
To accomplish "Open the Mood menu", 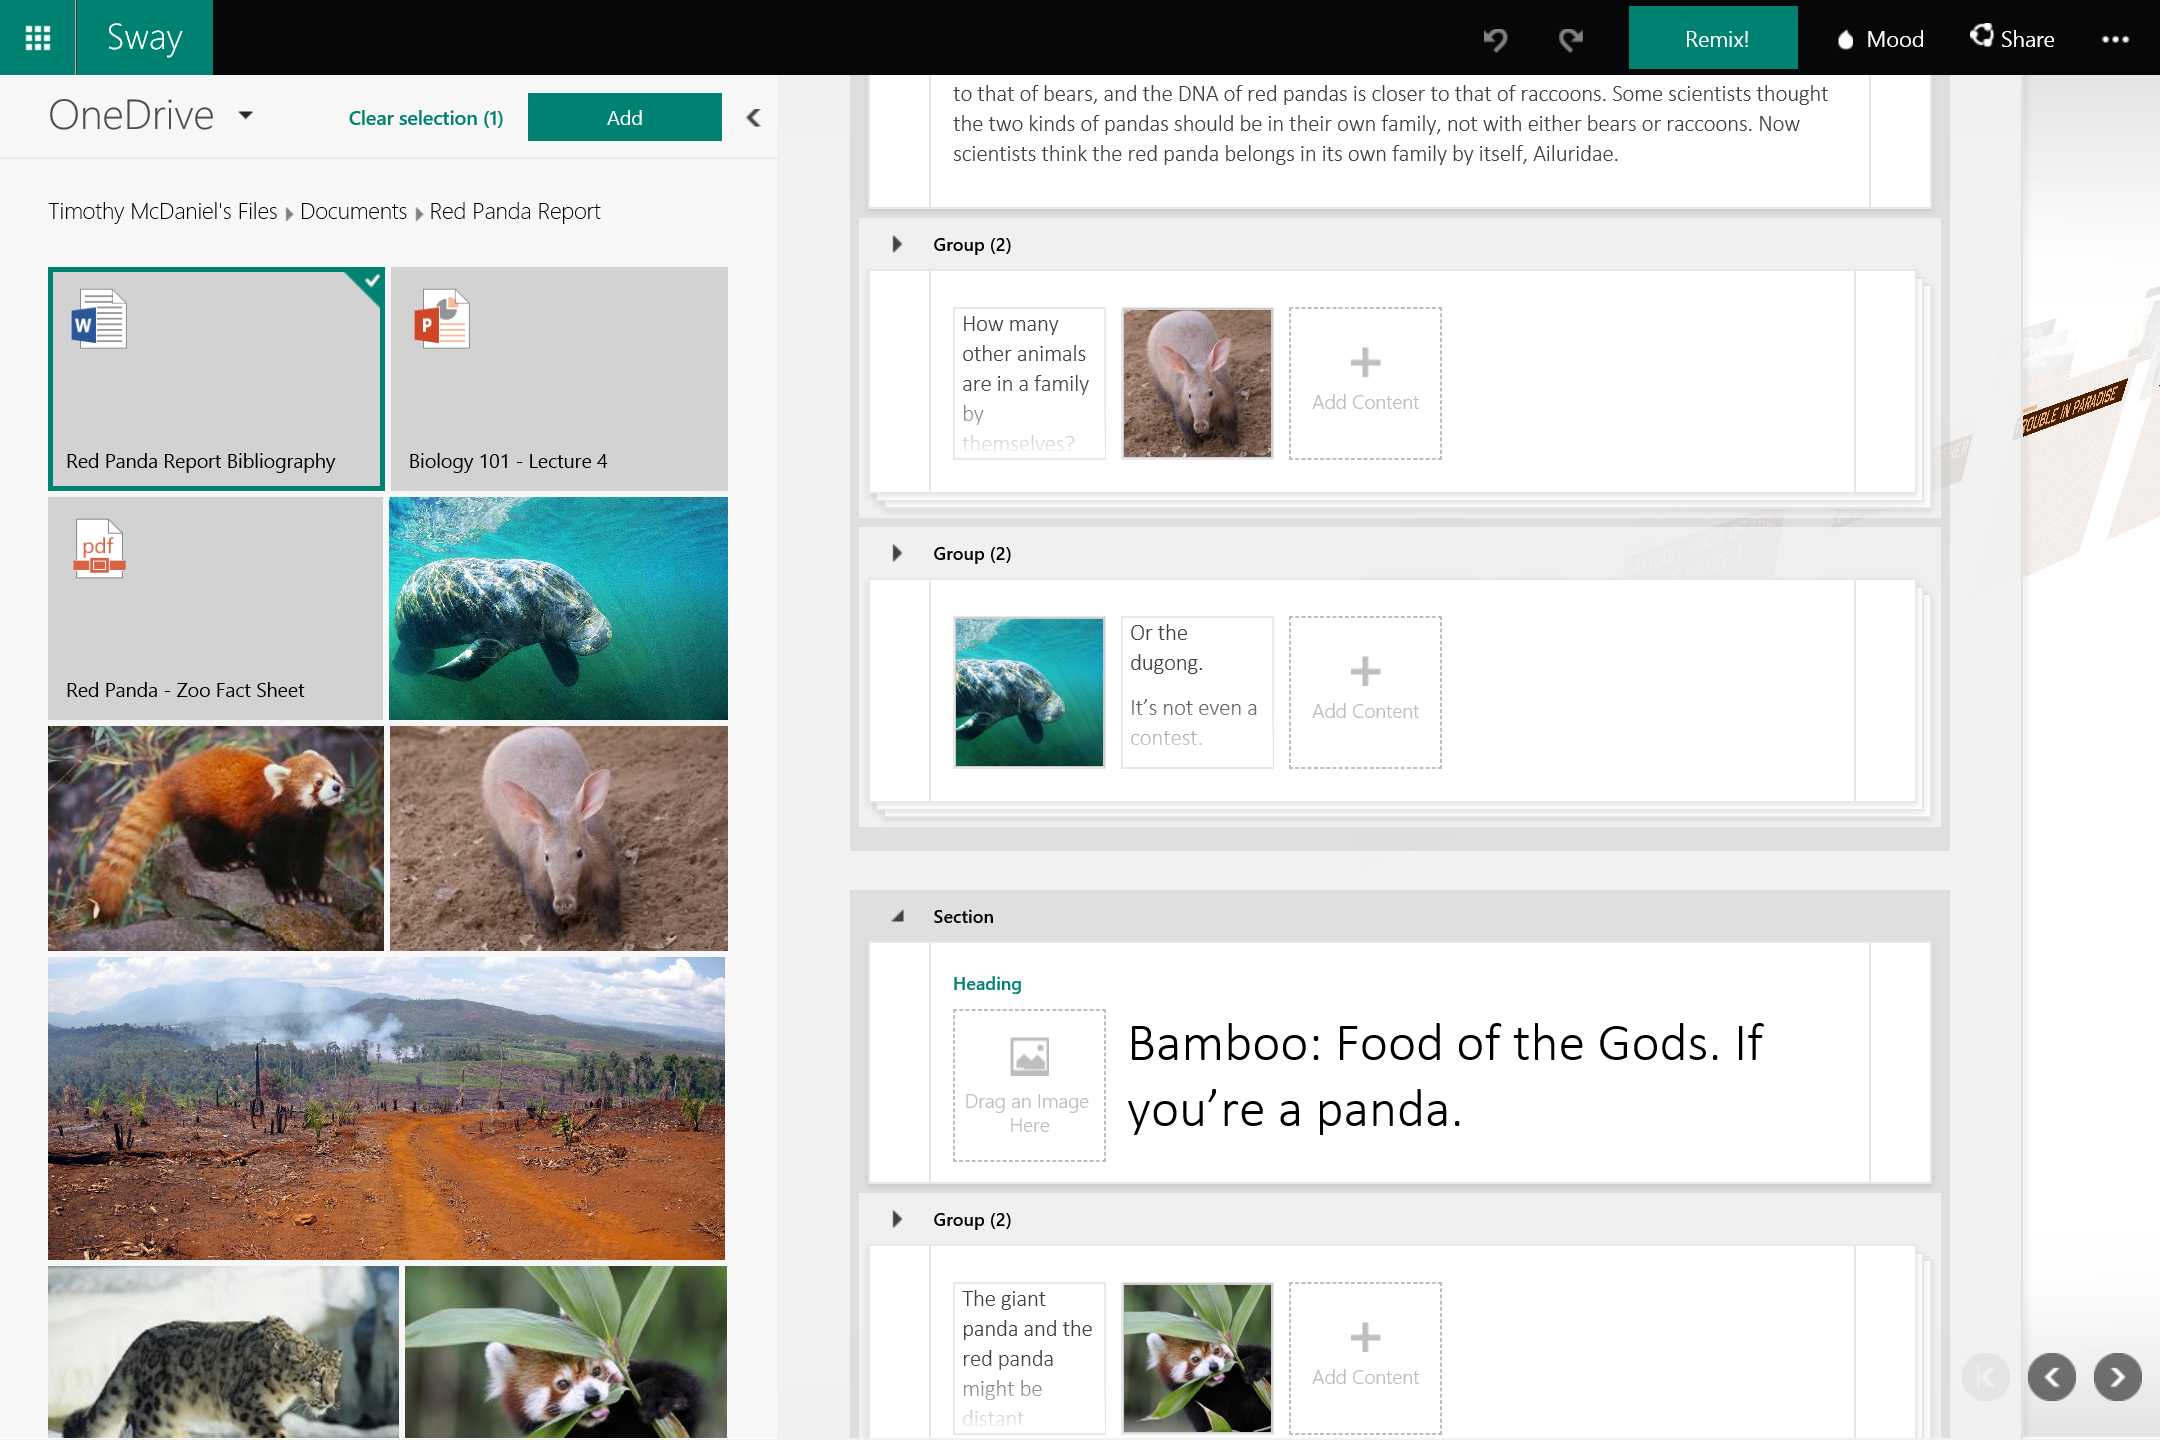I will tap(1880, 39).
